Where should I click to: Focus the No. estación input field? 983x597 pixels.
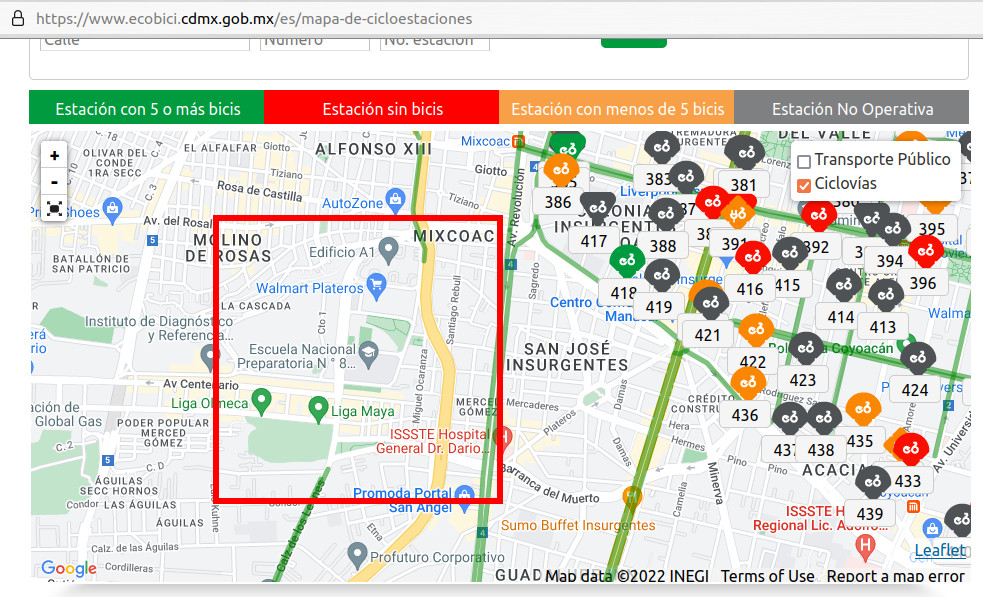click(434, 43)
